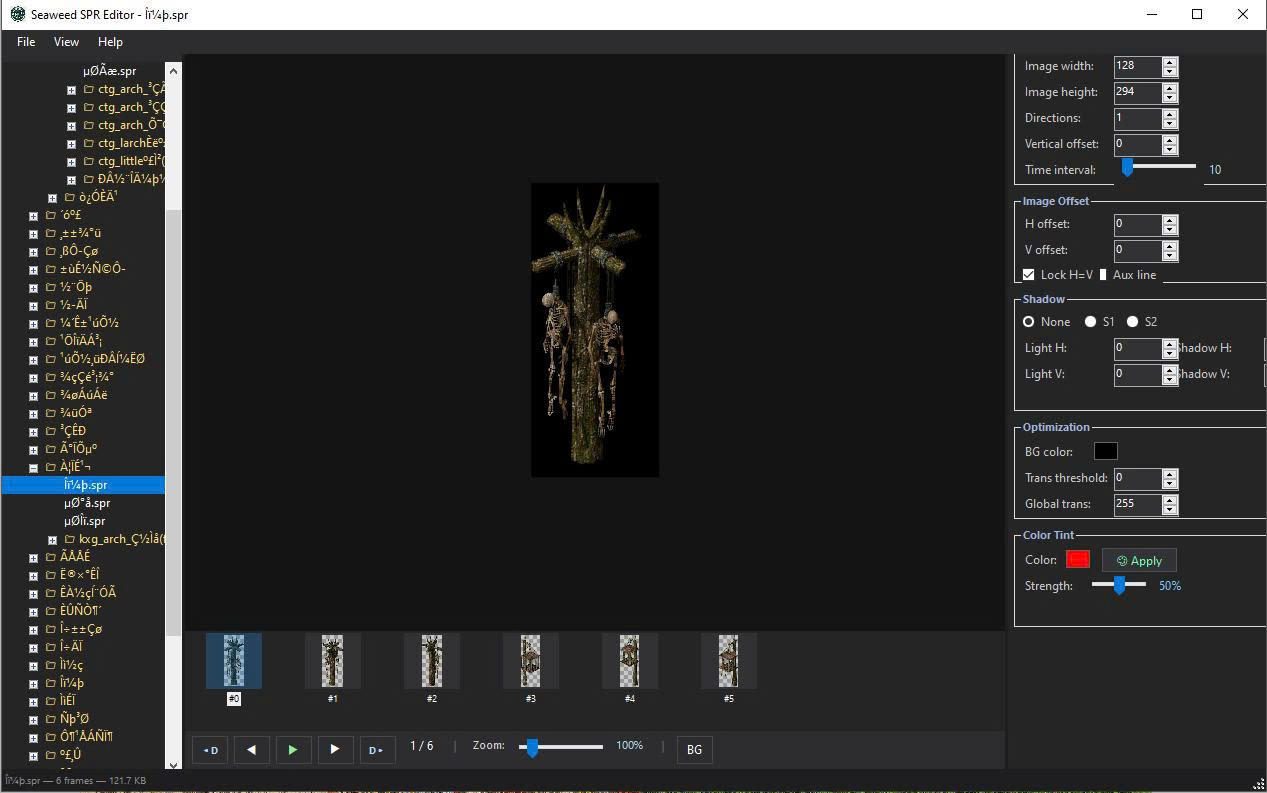Open the BG color black swatch
1267x793 pixels.
(1105, 452)
